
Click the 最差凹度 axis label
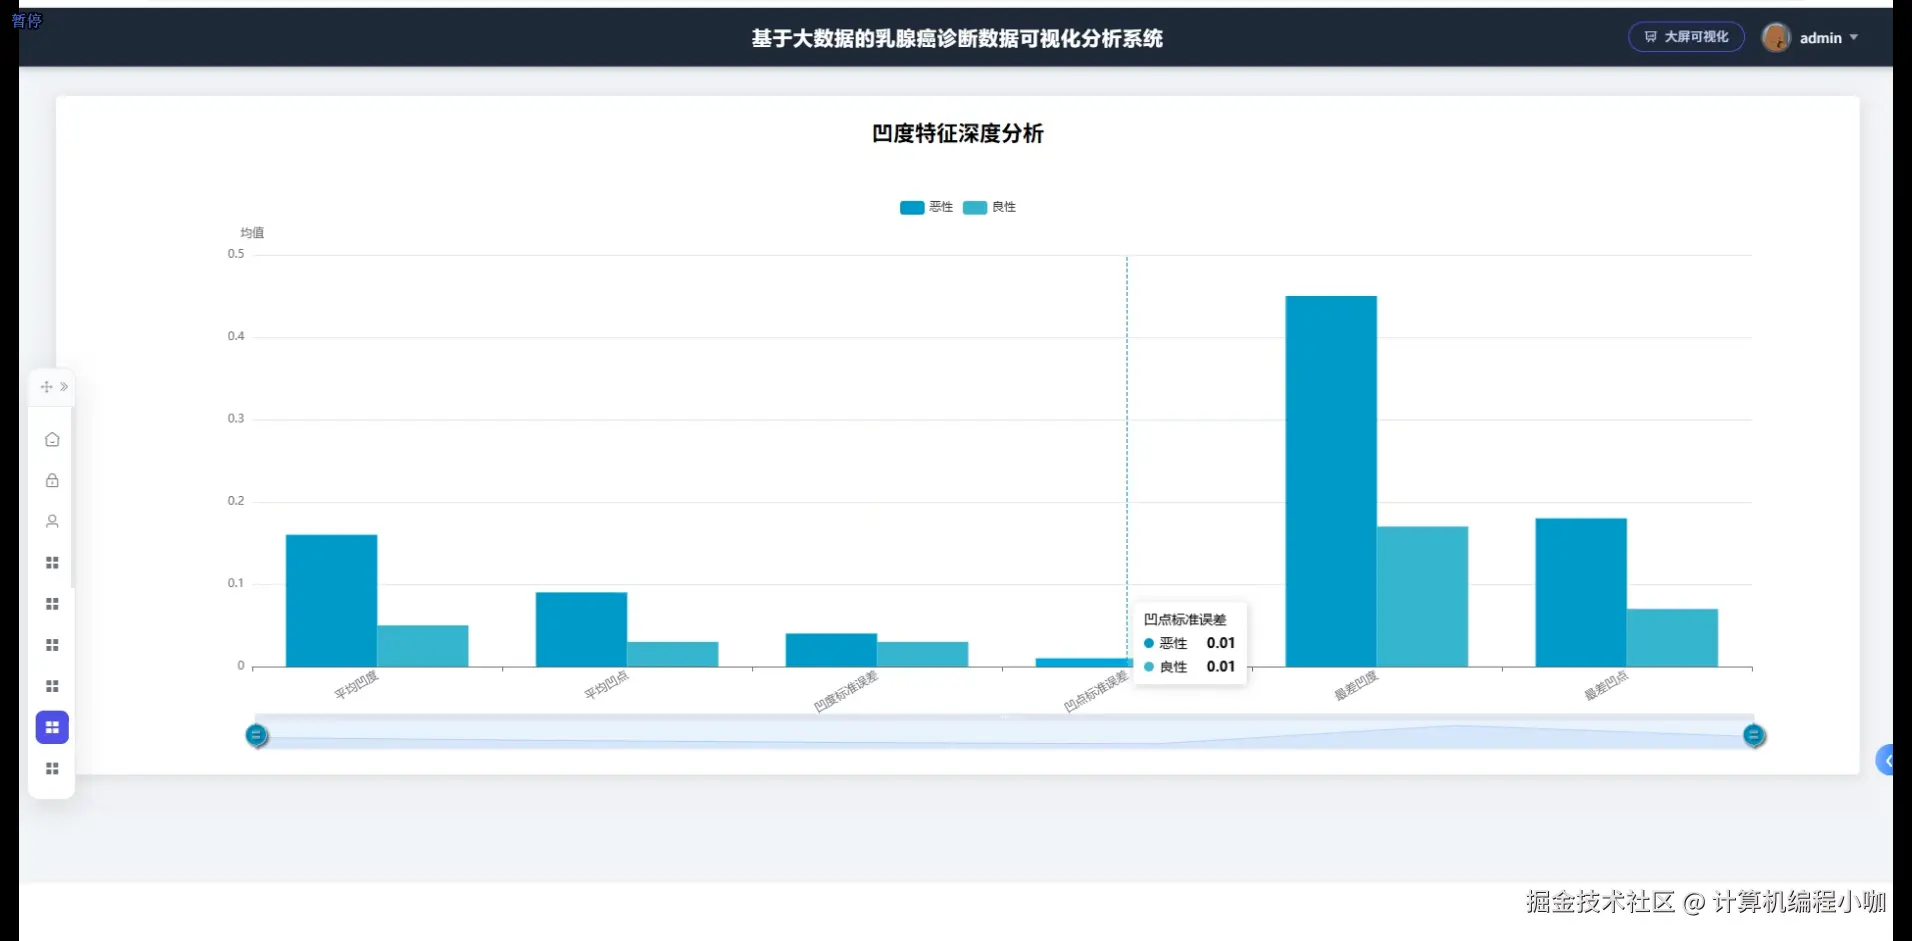click(1356, 685)
